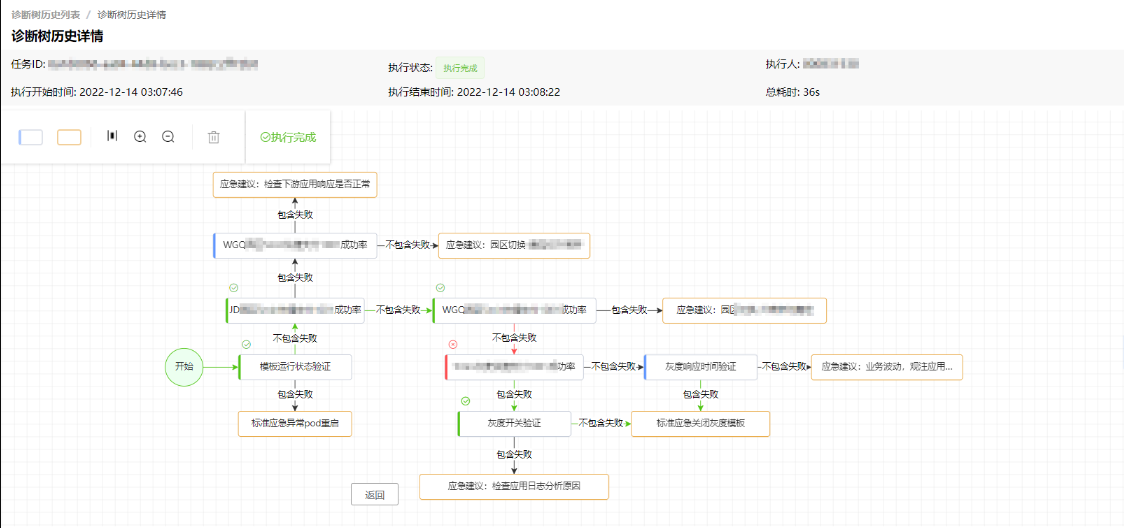The width and height of the screenshot is (1124, 528).
Task: Click the 返回 button
Action: tap(375, 494)
